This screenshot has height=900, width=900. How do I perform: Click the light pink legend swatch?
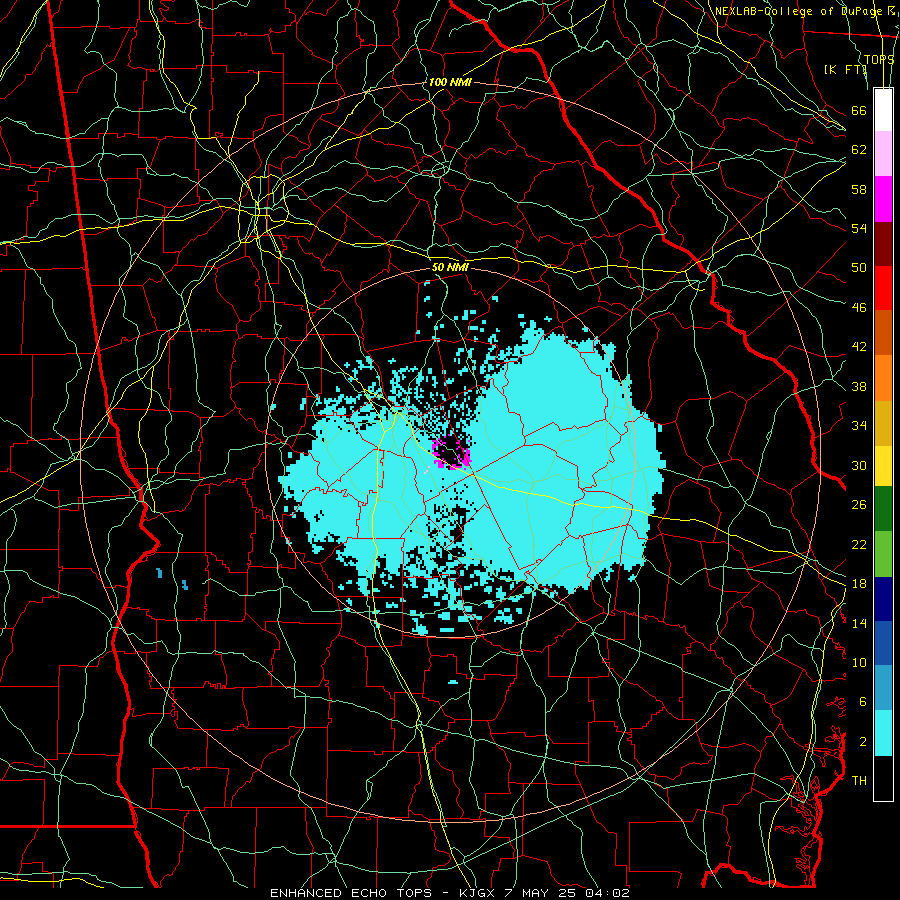pyautogui.click(x=883, y=153)
